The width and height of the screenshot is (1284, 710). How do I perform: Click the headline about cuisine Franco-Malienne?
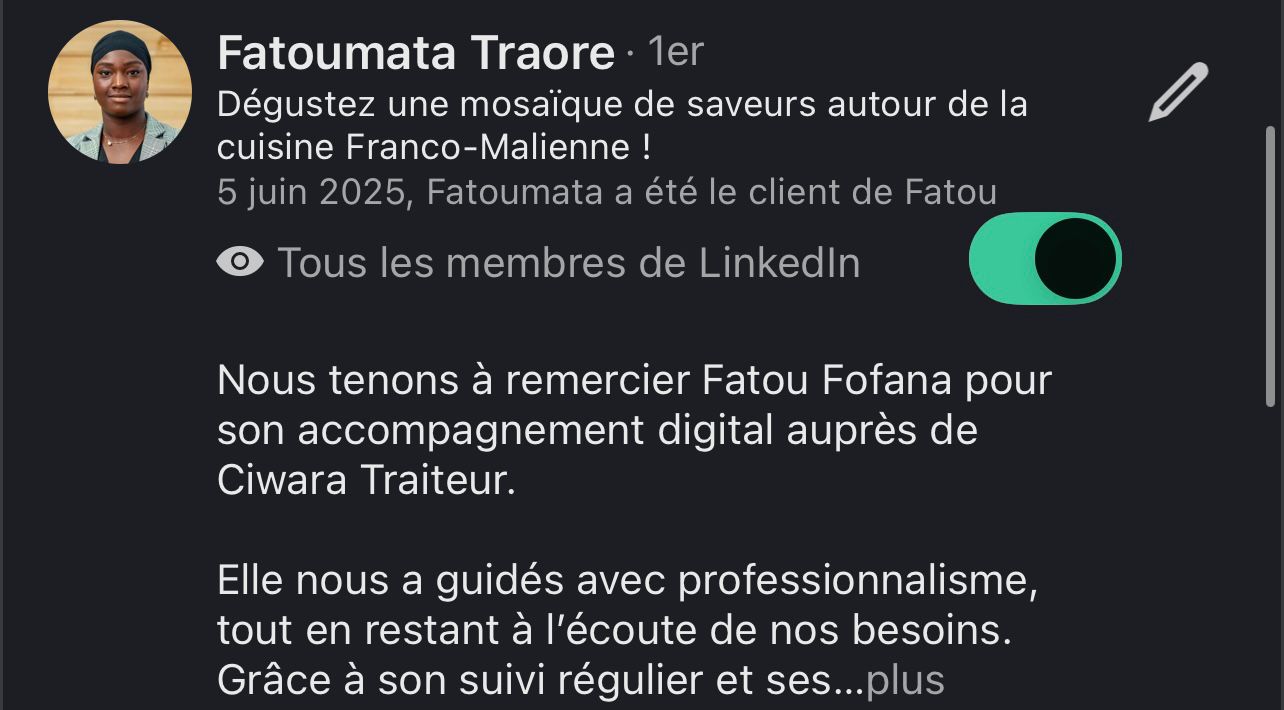[x=620, y=125]
